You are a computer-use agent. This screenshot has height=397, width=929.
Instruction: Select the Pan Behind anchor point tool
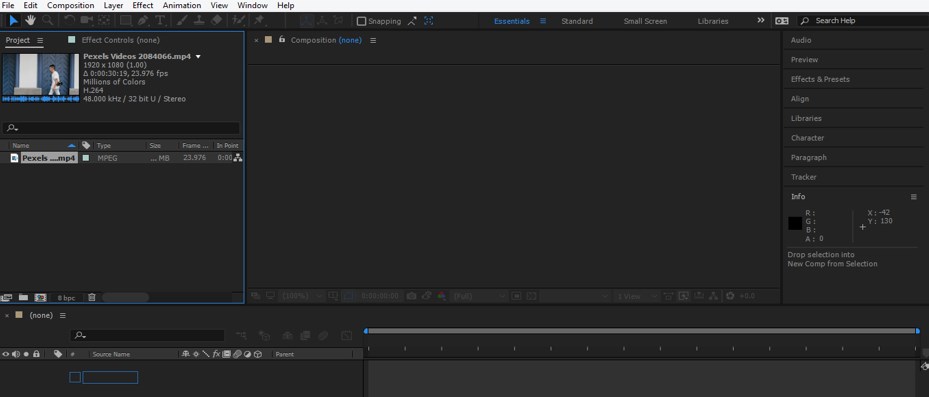(104, 21)
